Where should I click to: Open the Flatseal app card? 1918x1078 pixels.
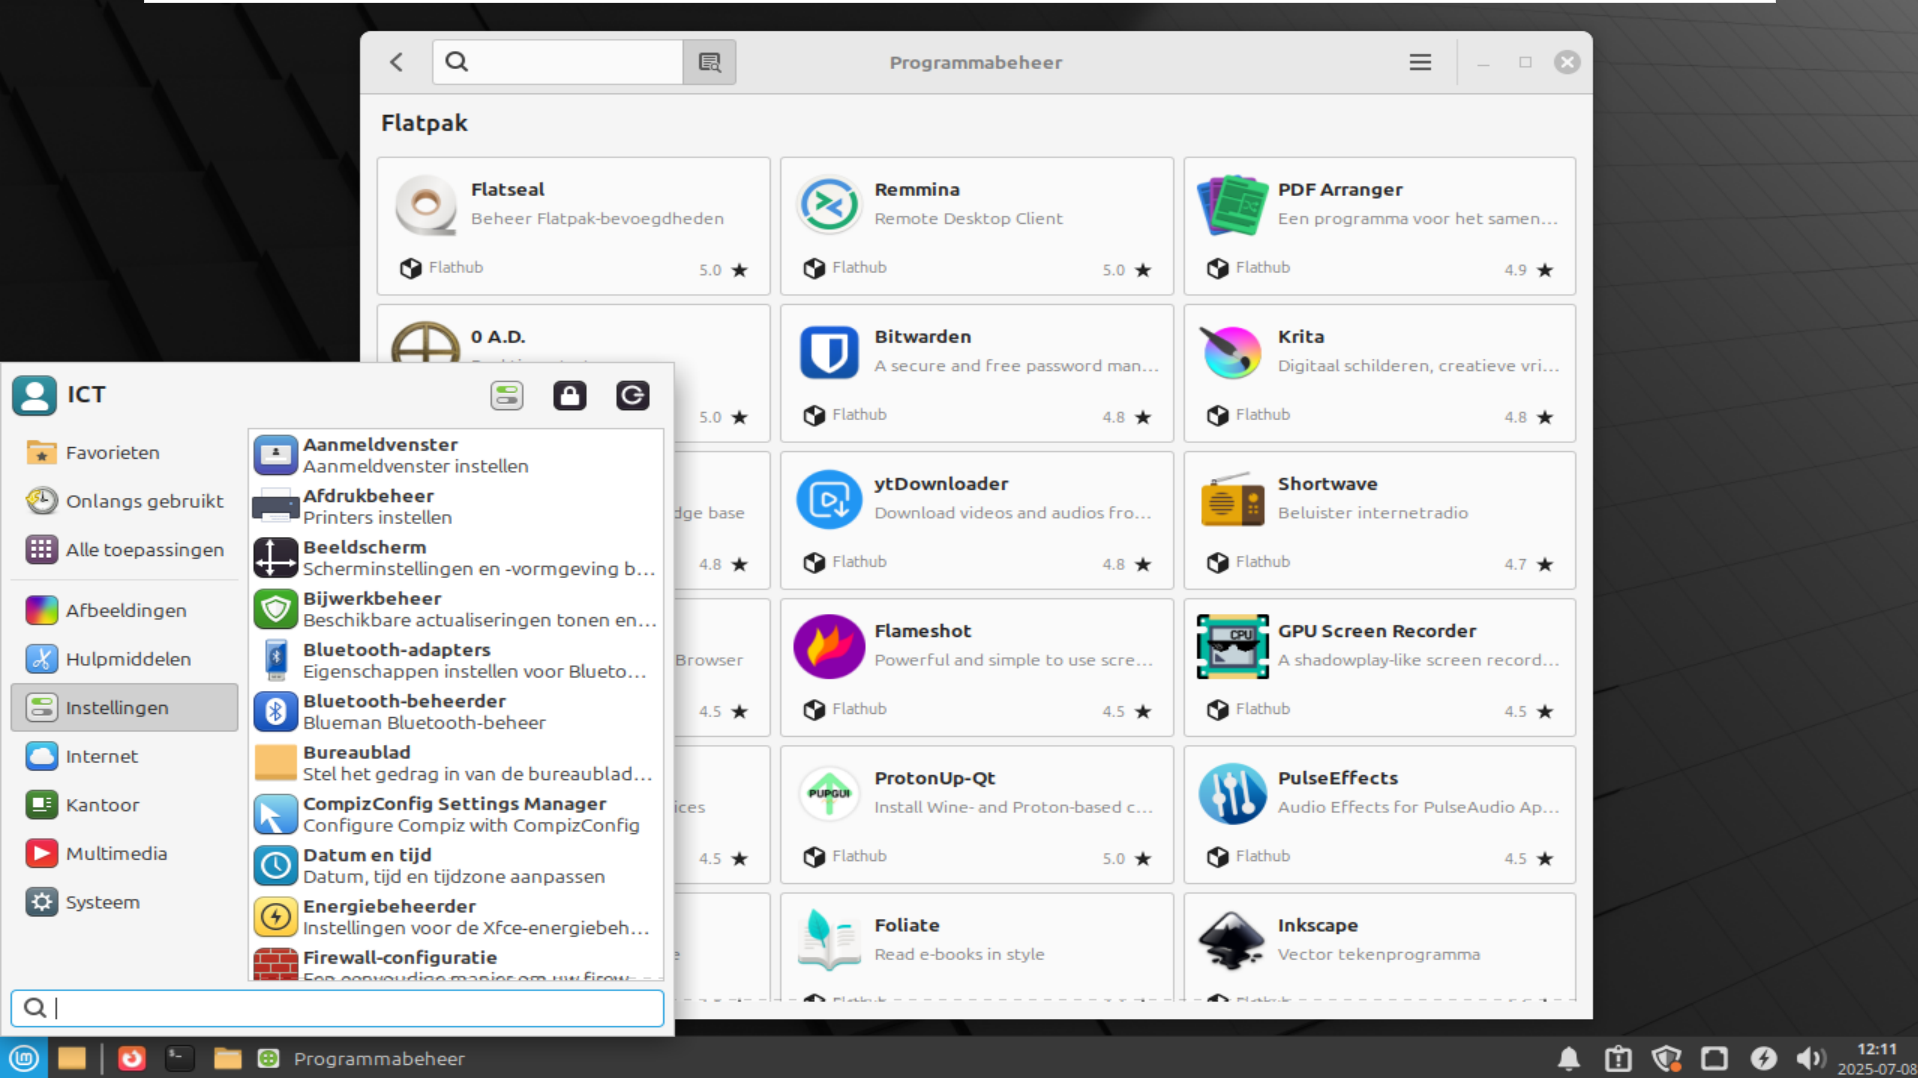point(573,226)
